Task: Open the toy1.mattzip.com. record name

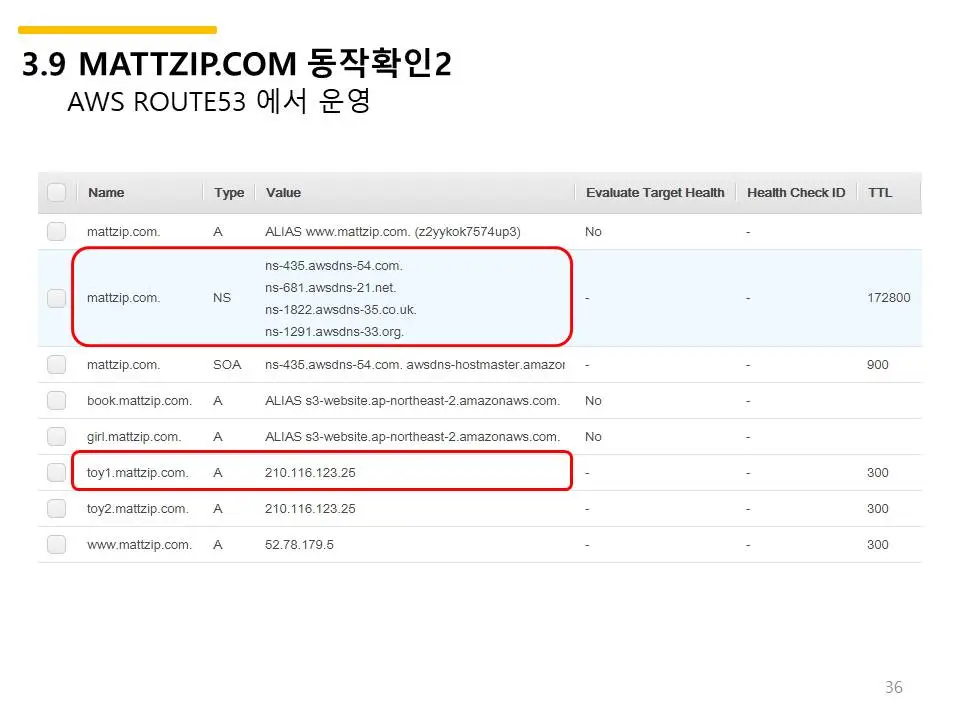Action: (137, 473)
